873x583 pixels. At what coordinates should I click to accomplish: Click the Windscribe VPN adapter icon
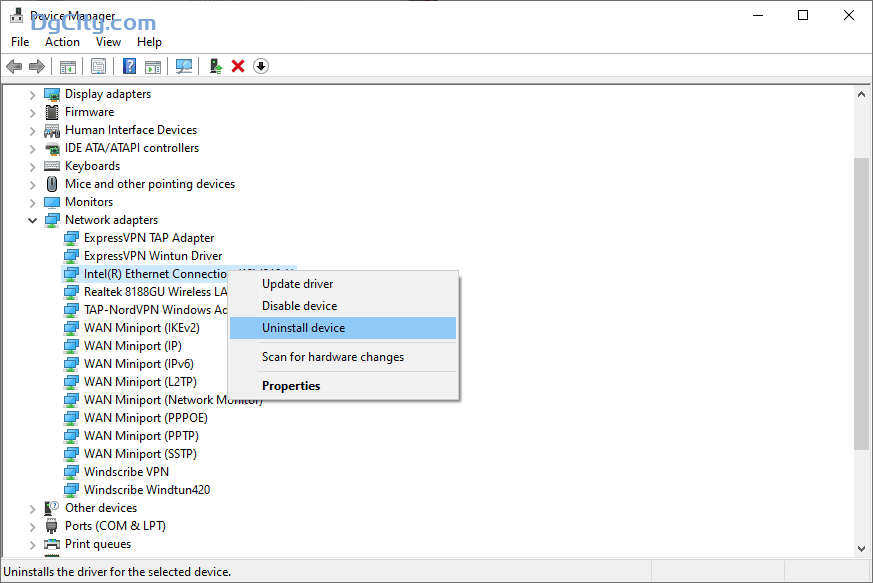71,472
